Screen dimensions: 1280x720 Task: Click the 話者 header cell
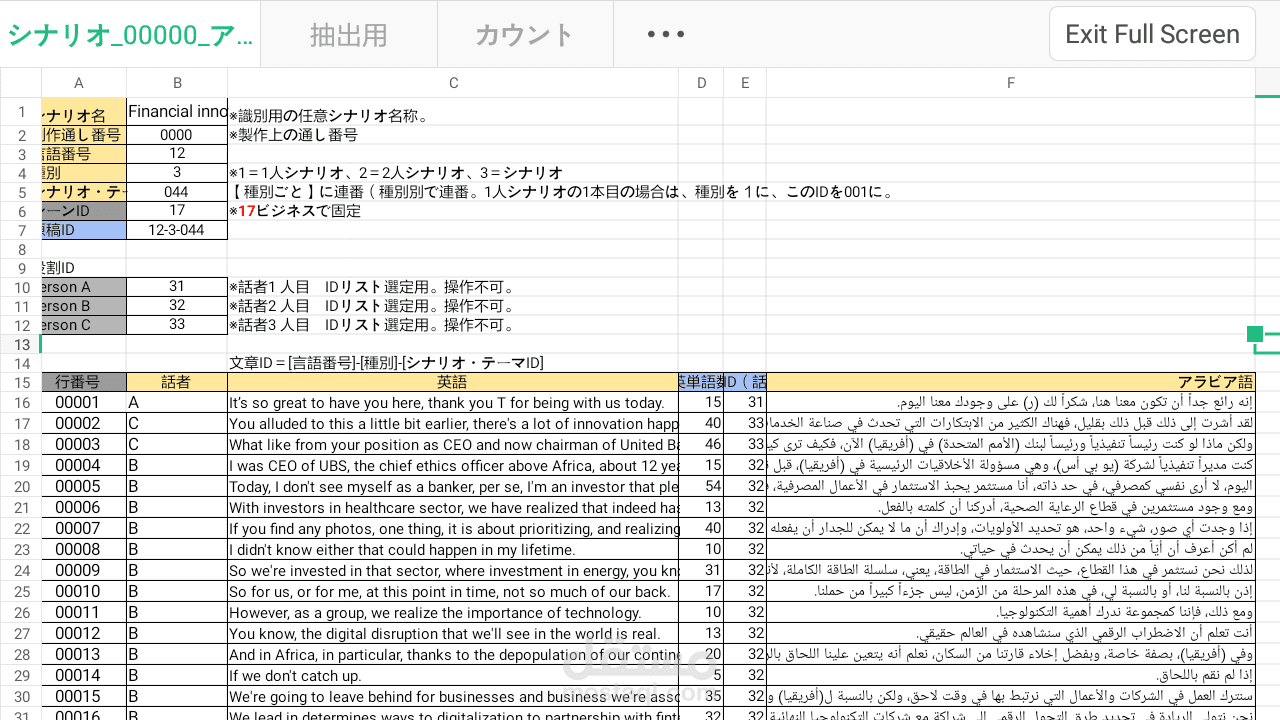[x=177, y=382]
